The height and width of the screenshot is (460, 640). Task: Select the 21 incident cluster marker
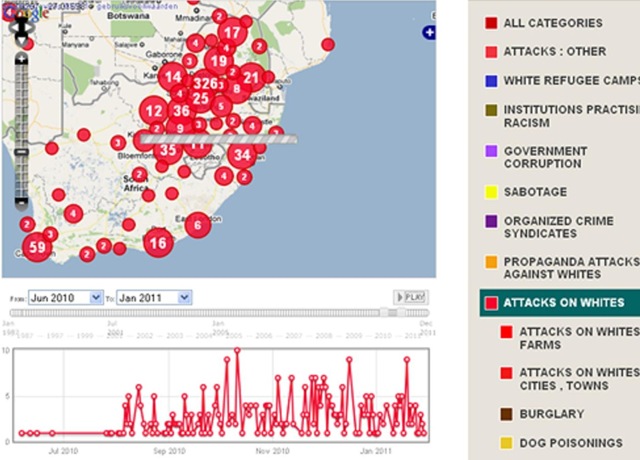pyautogui.click(x=251, y=78)
